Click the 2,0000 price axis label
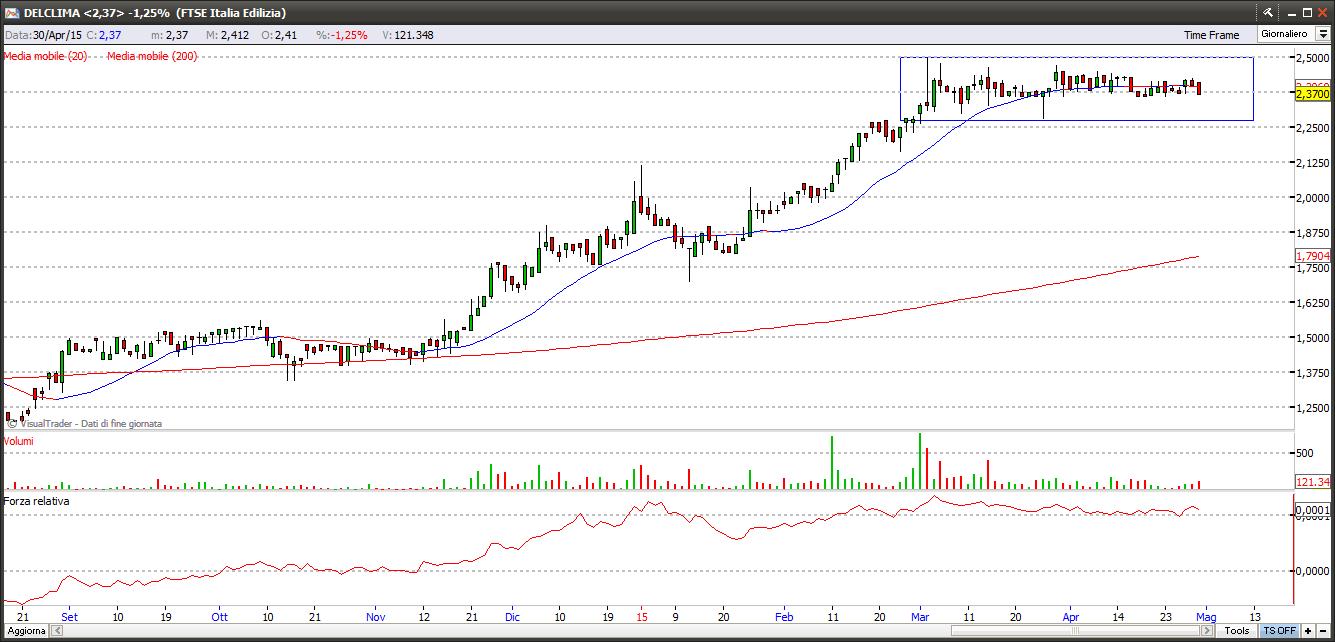Image resolution: width=1335 pixels, height=642 pixels. click(1312, 198)
